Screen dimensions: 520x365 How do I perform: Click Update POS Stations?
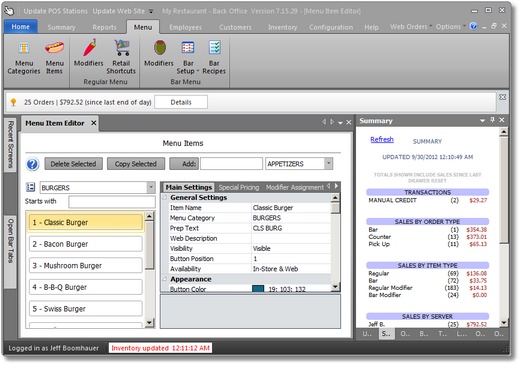coord(56,11)
